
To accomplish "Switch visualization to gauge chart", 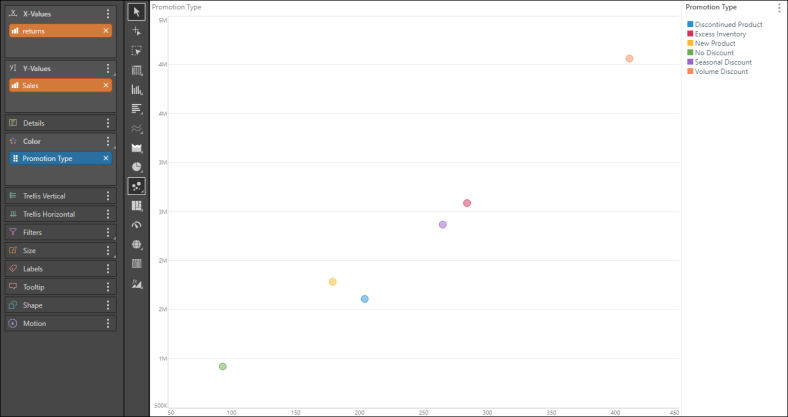I will pos(137,225).
